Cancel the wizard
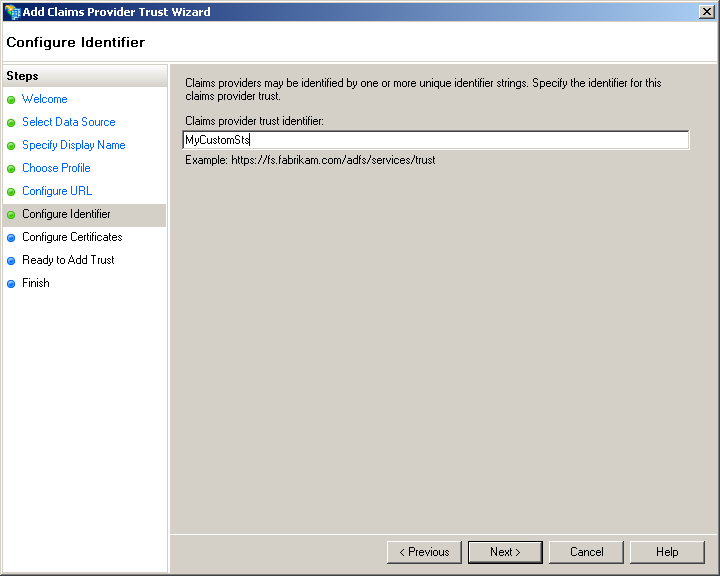This screenshot has height=576, width=720. click(586, 552)
